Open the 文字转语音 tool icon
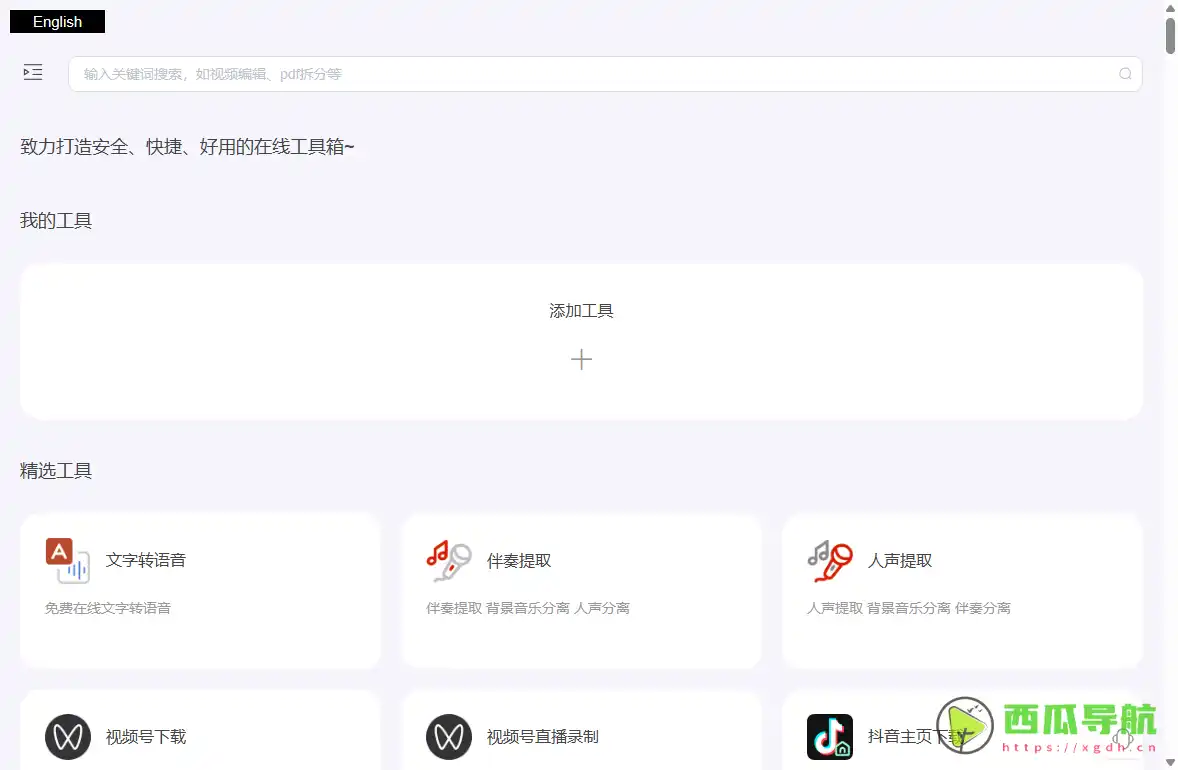 68,560
